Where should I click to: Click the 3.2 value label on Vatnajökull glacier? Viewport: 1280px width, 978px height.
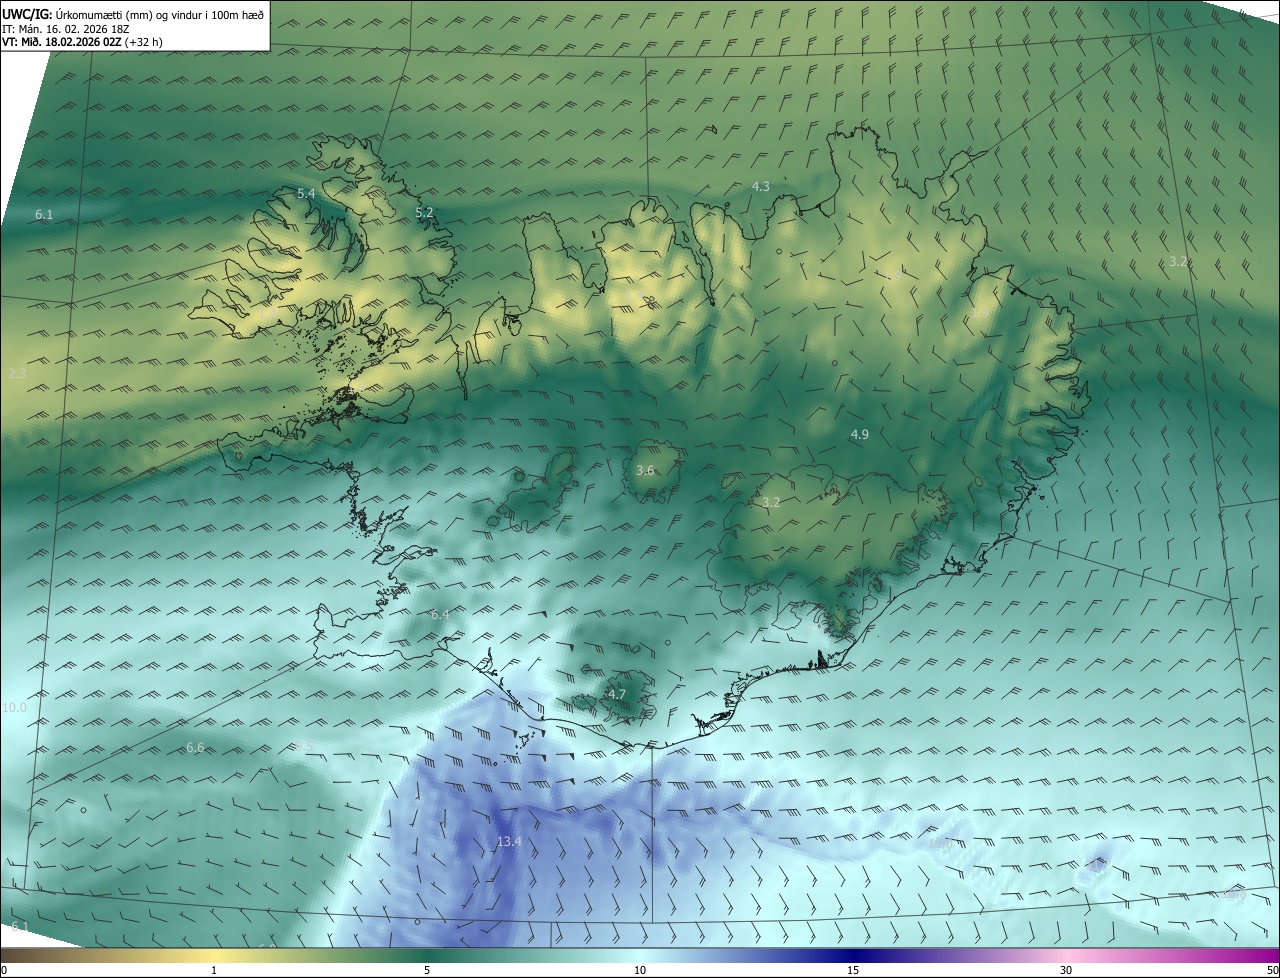click(x=771, y=502)
